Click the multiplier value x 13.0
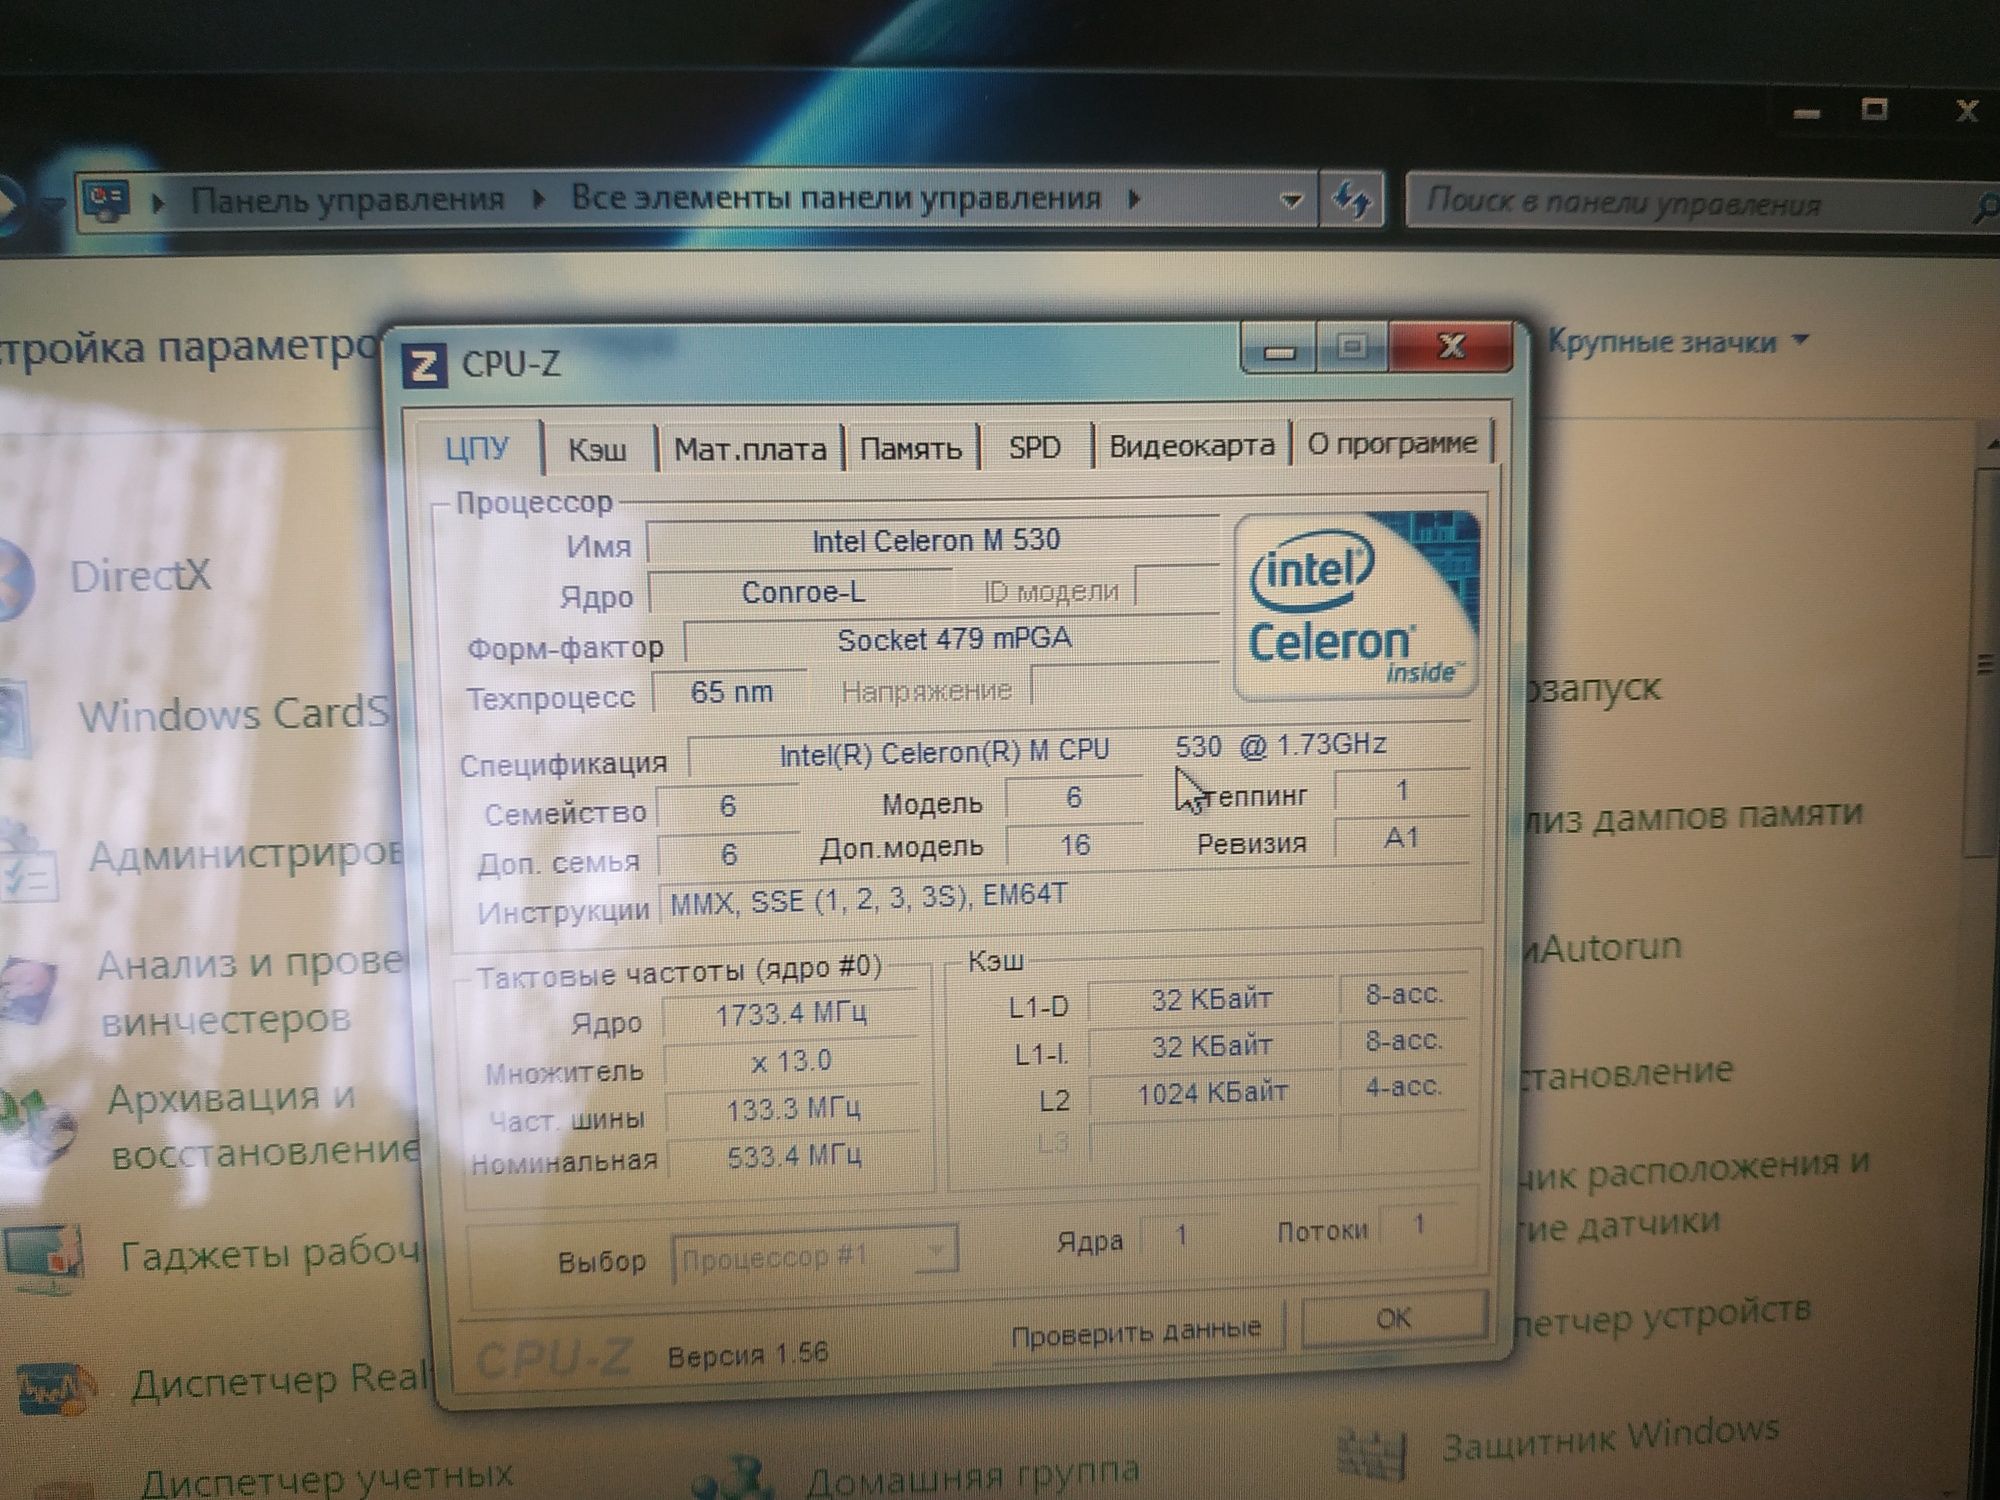 point(790,1061)
